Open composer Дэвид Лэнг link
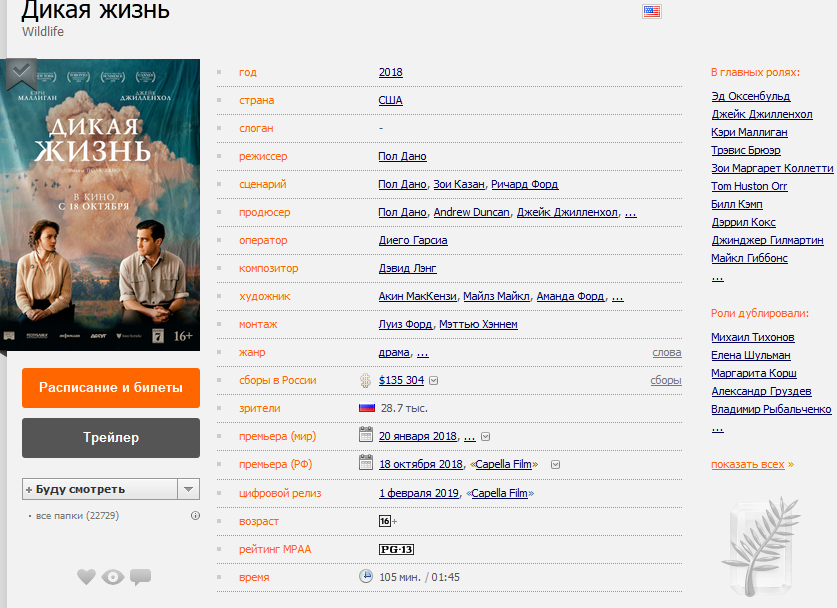837x608 pixels. click(x=408, y=269)
